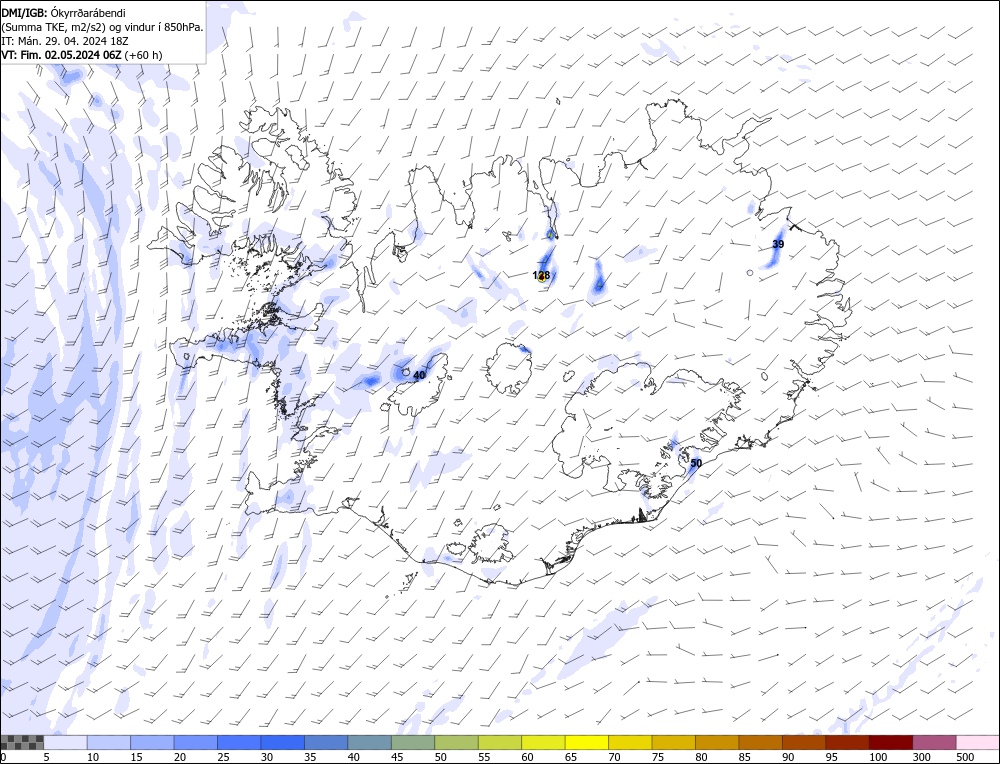Pick the legend swatch between 25 and 30
The image size is (1000, 764).
pyautogui.click(x=239, y=742)
